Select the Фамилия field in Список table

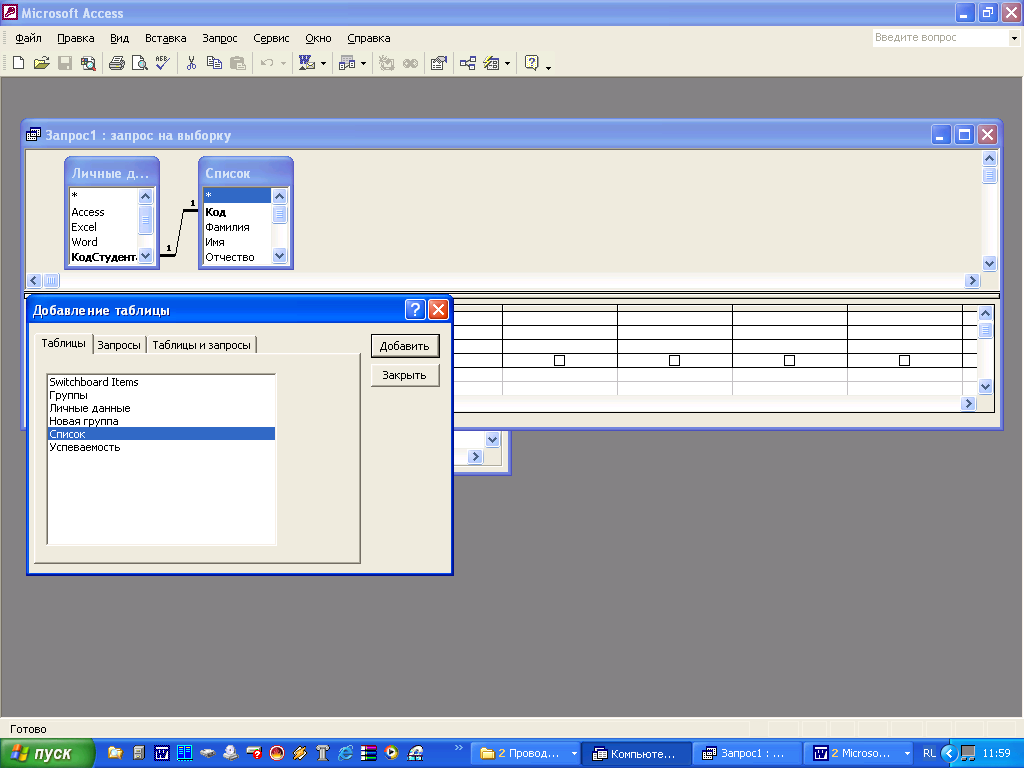tap(237, 227)
